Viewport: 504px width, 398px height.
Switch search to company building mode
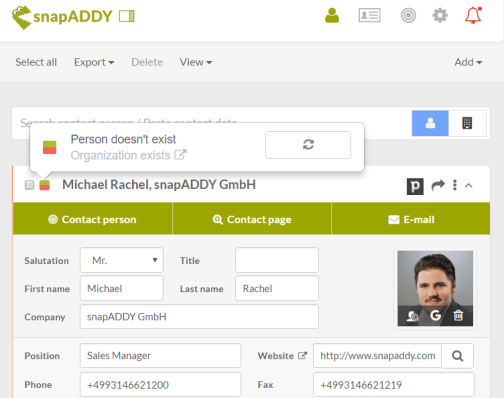point(467,123)
